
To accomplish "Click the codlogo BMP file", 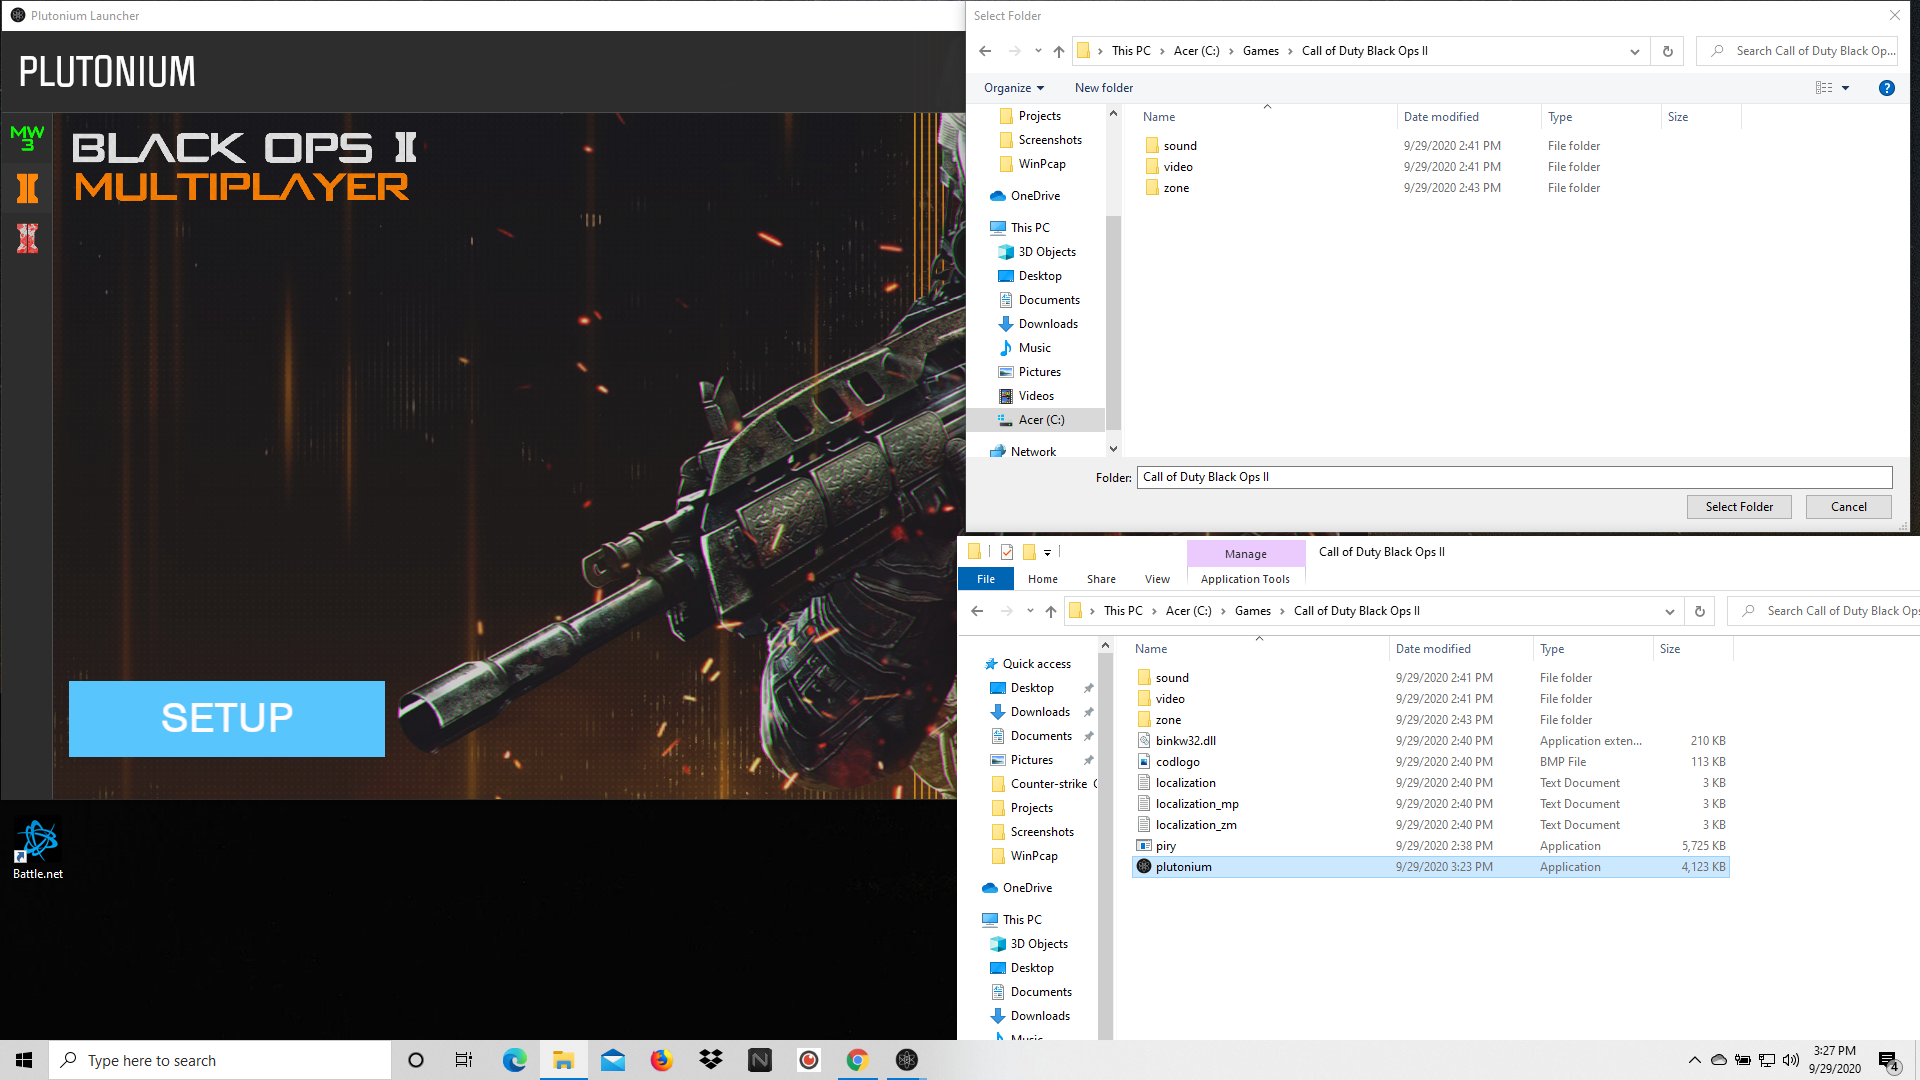I will point(1178,761).
